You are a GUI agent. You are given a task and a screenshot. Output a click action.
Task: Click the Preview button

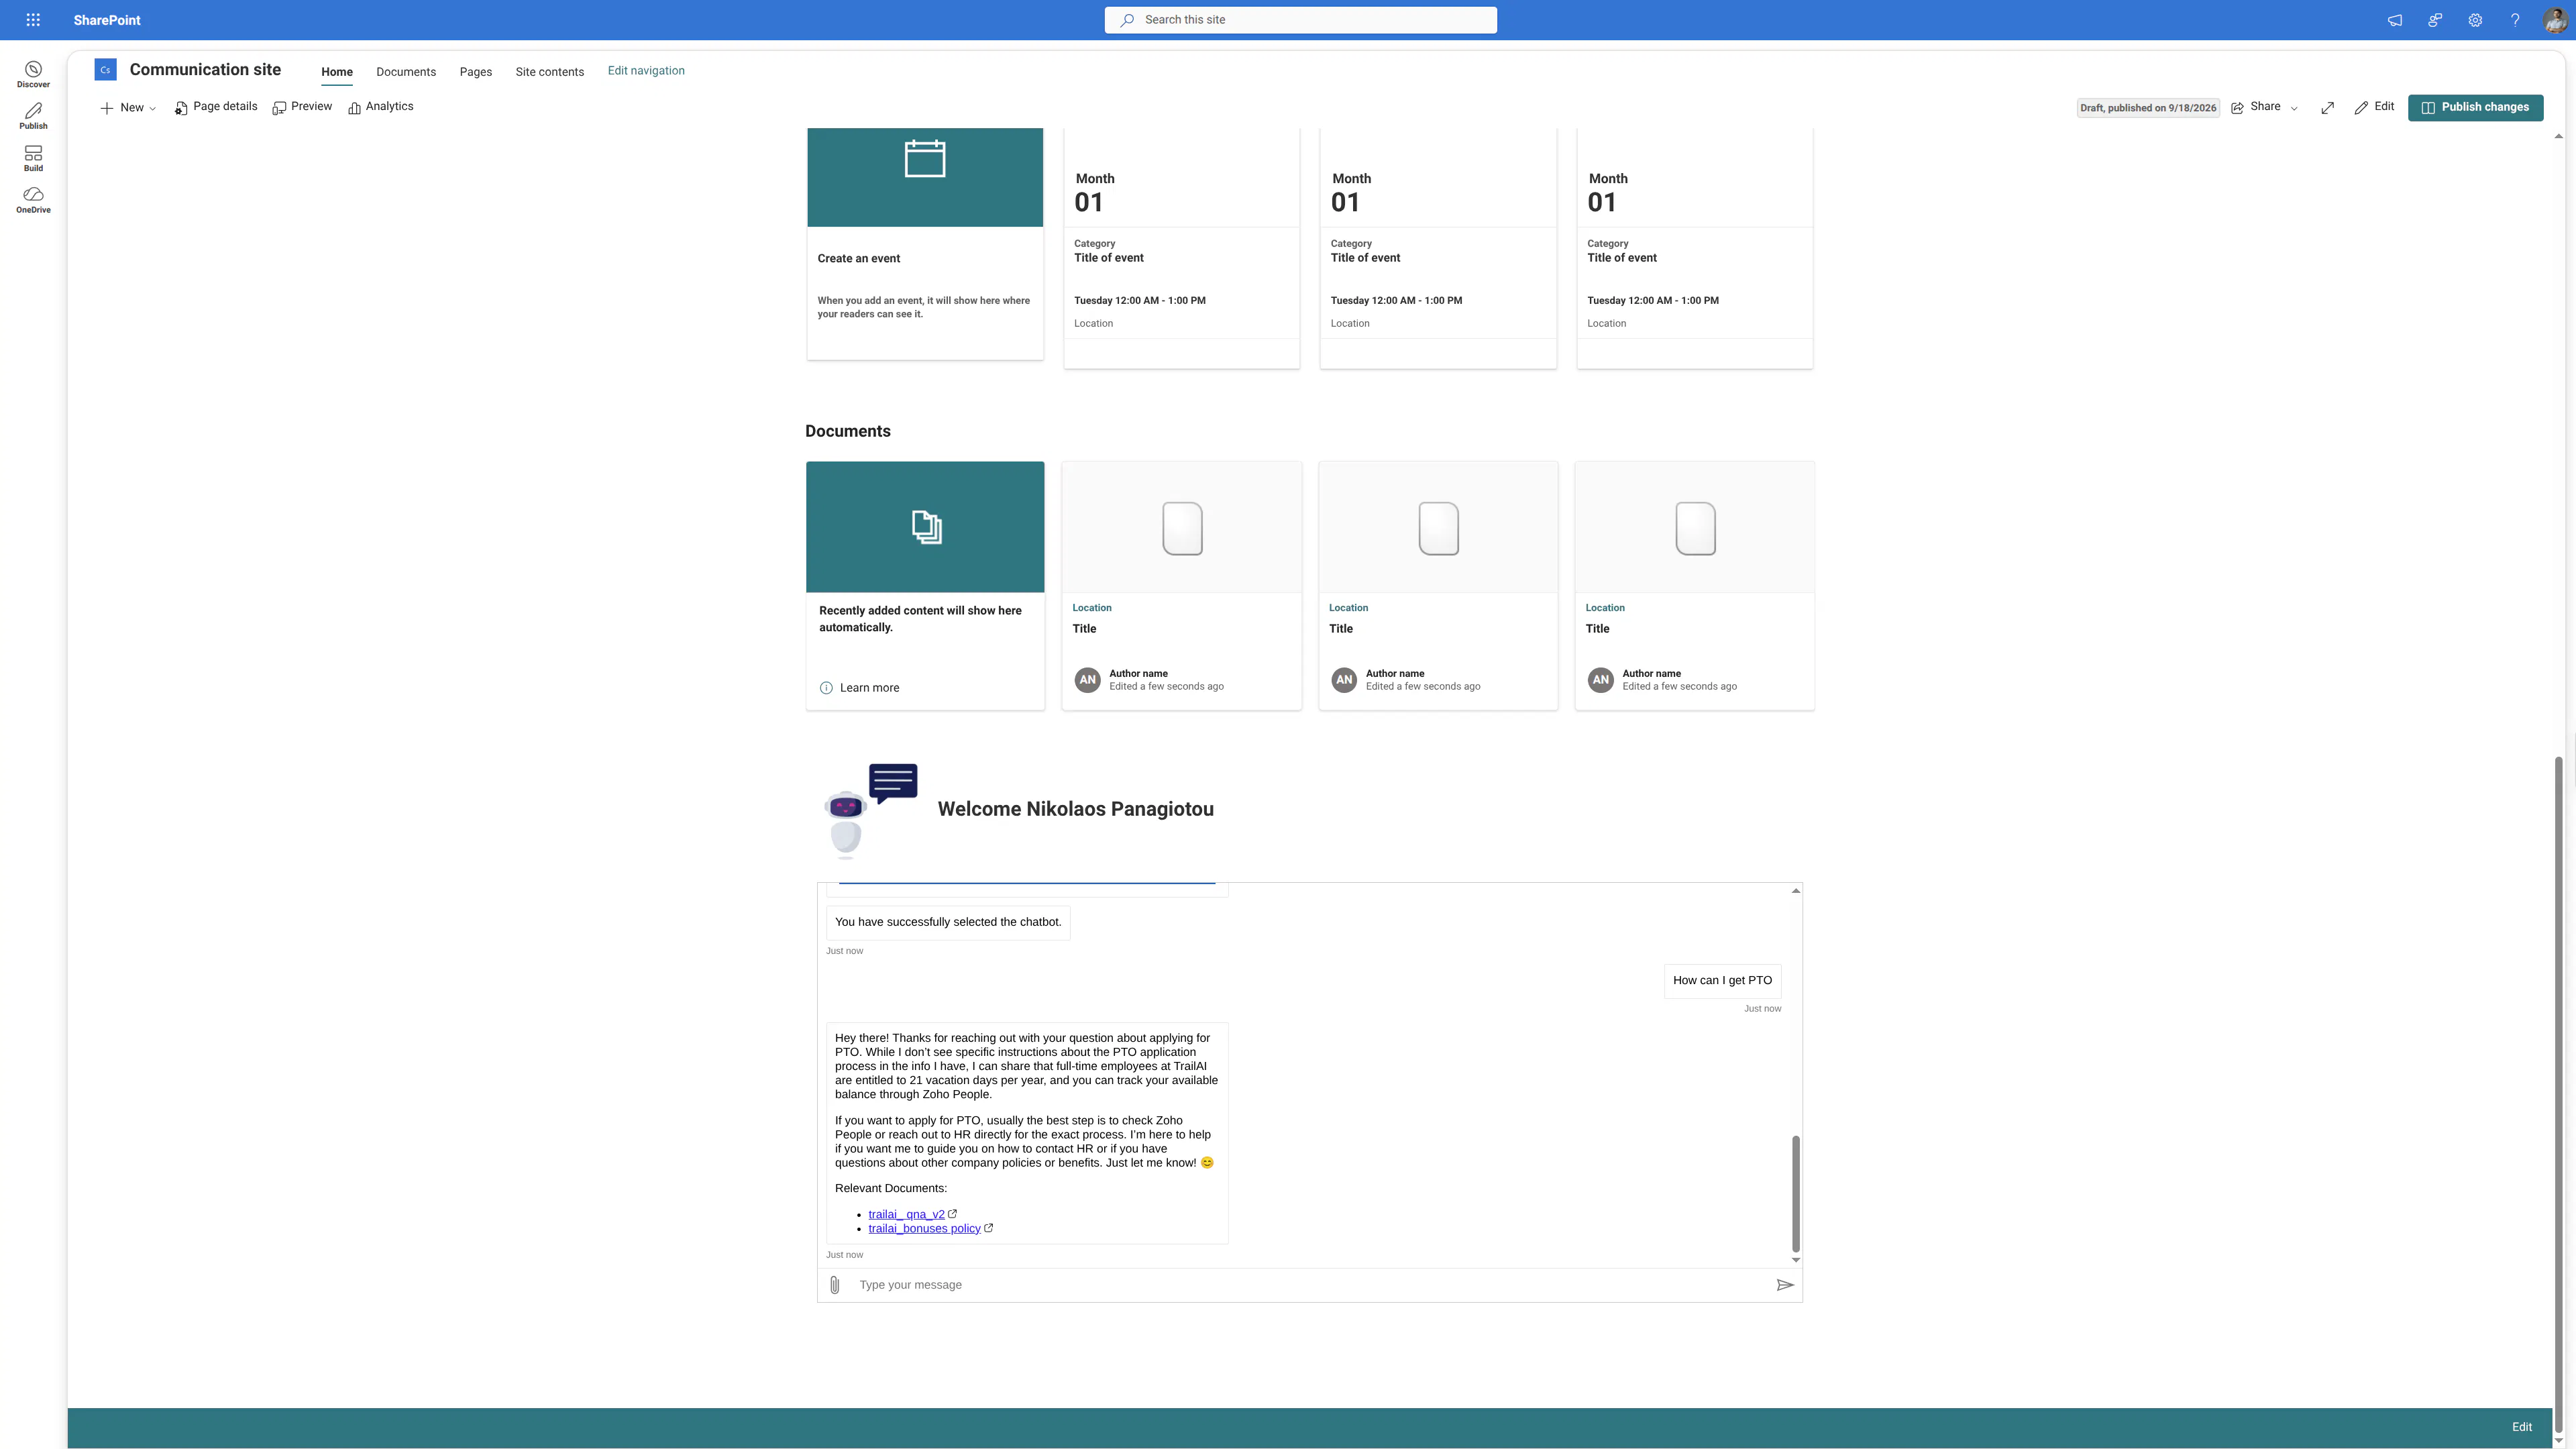(302, 107)
